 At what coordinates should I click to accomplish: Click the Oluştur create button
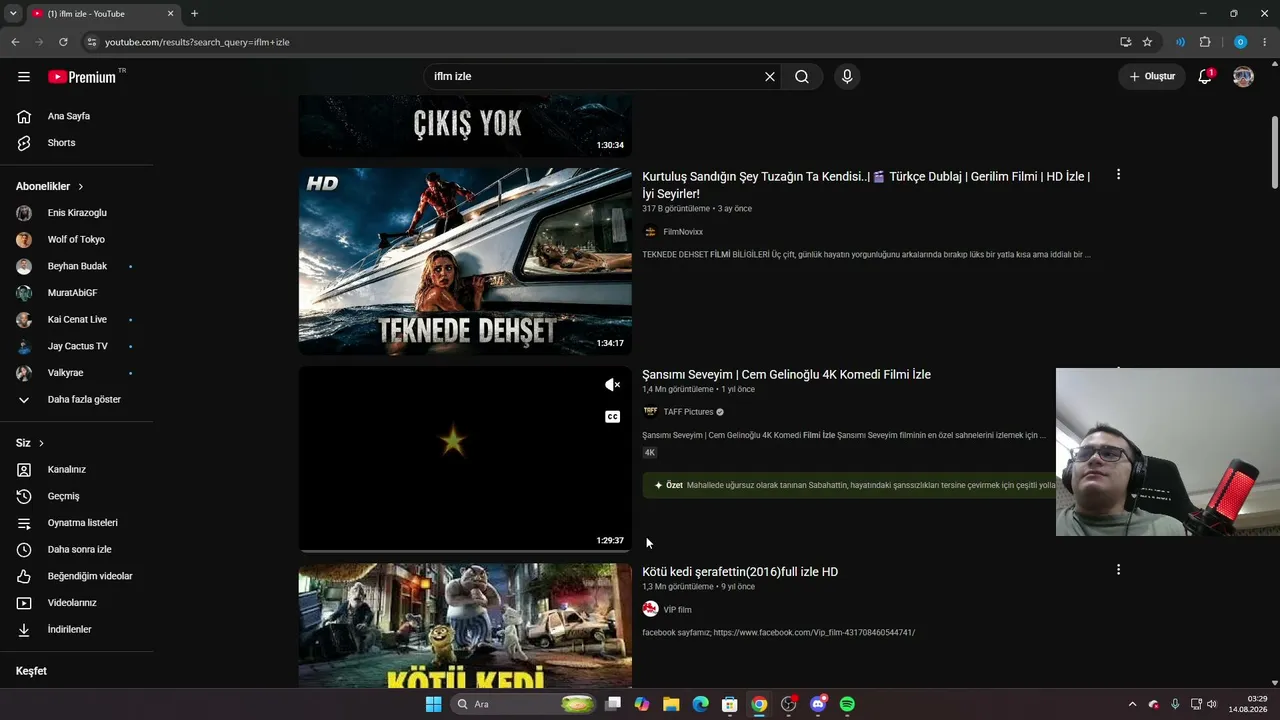tap(1152, 77)
